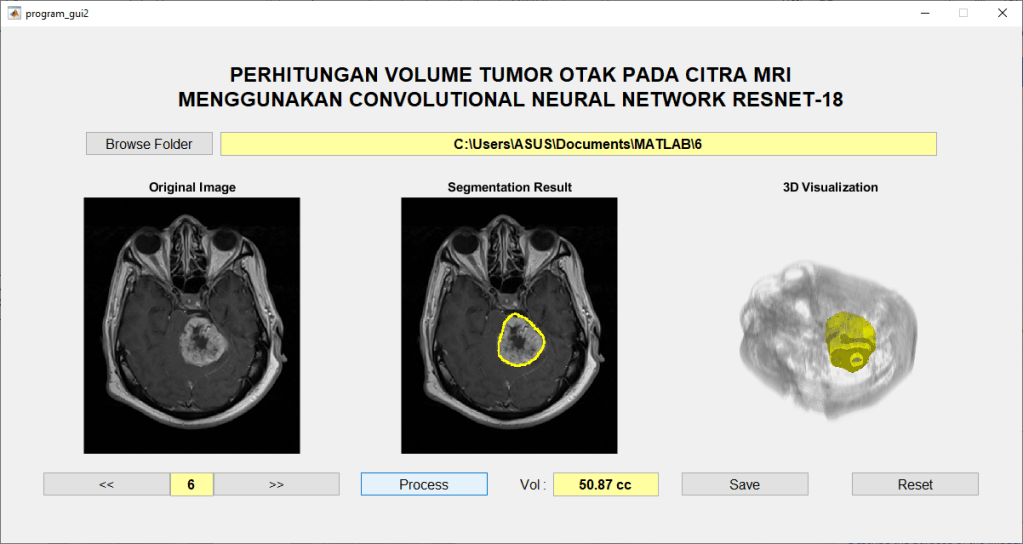Go to next slice with >> button
Viewport: 1023px width, 544px height.
point(277,484)
